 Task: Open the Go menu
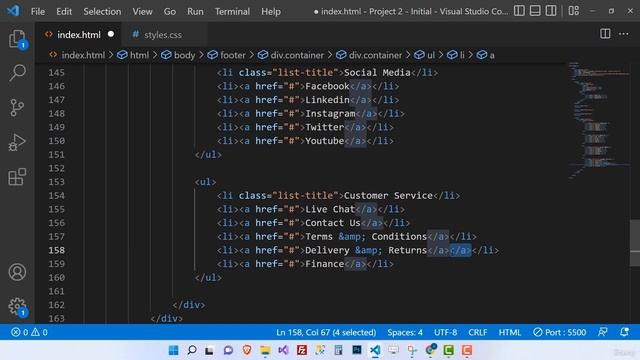pos(169,11)
